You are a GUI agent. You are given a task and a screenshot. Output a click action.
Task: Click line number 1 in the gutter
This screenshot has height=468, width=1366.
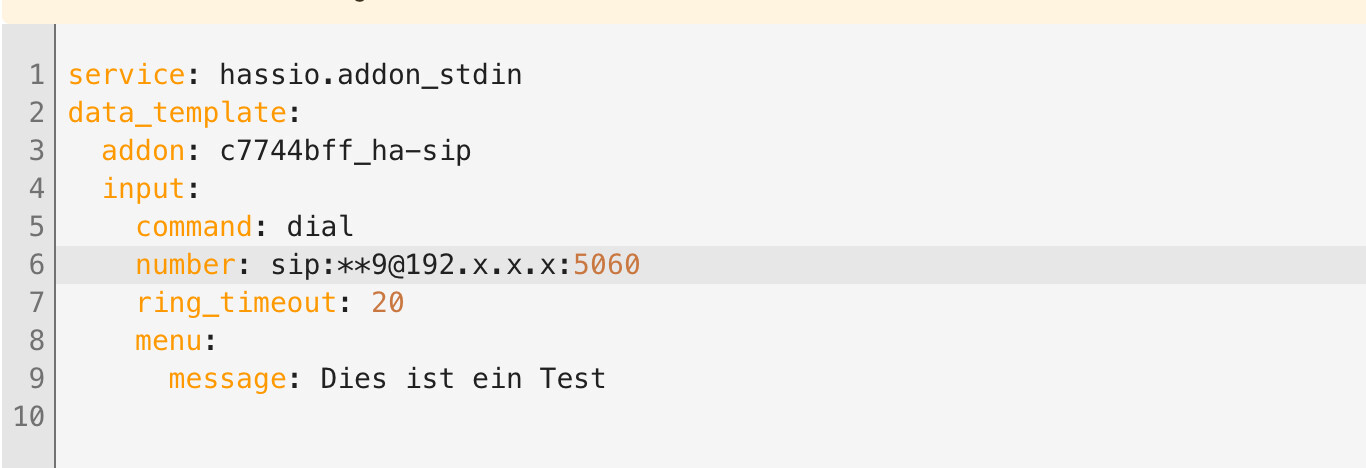[x=37, y=75]
